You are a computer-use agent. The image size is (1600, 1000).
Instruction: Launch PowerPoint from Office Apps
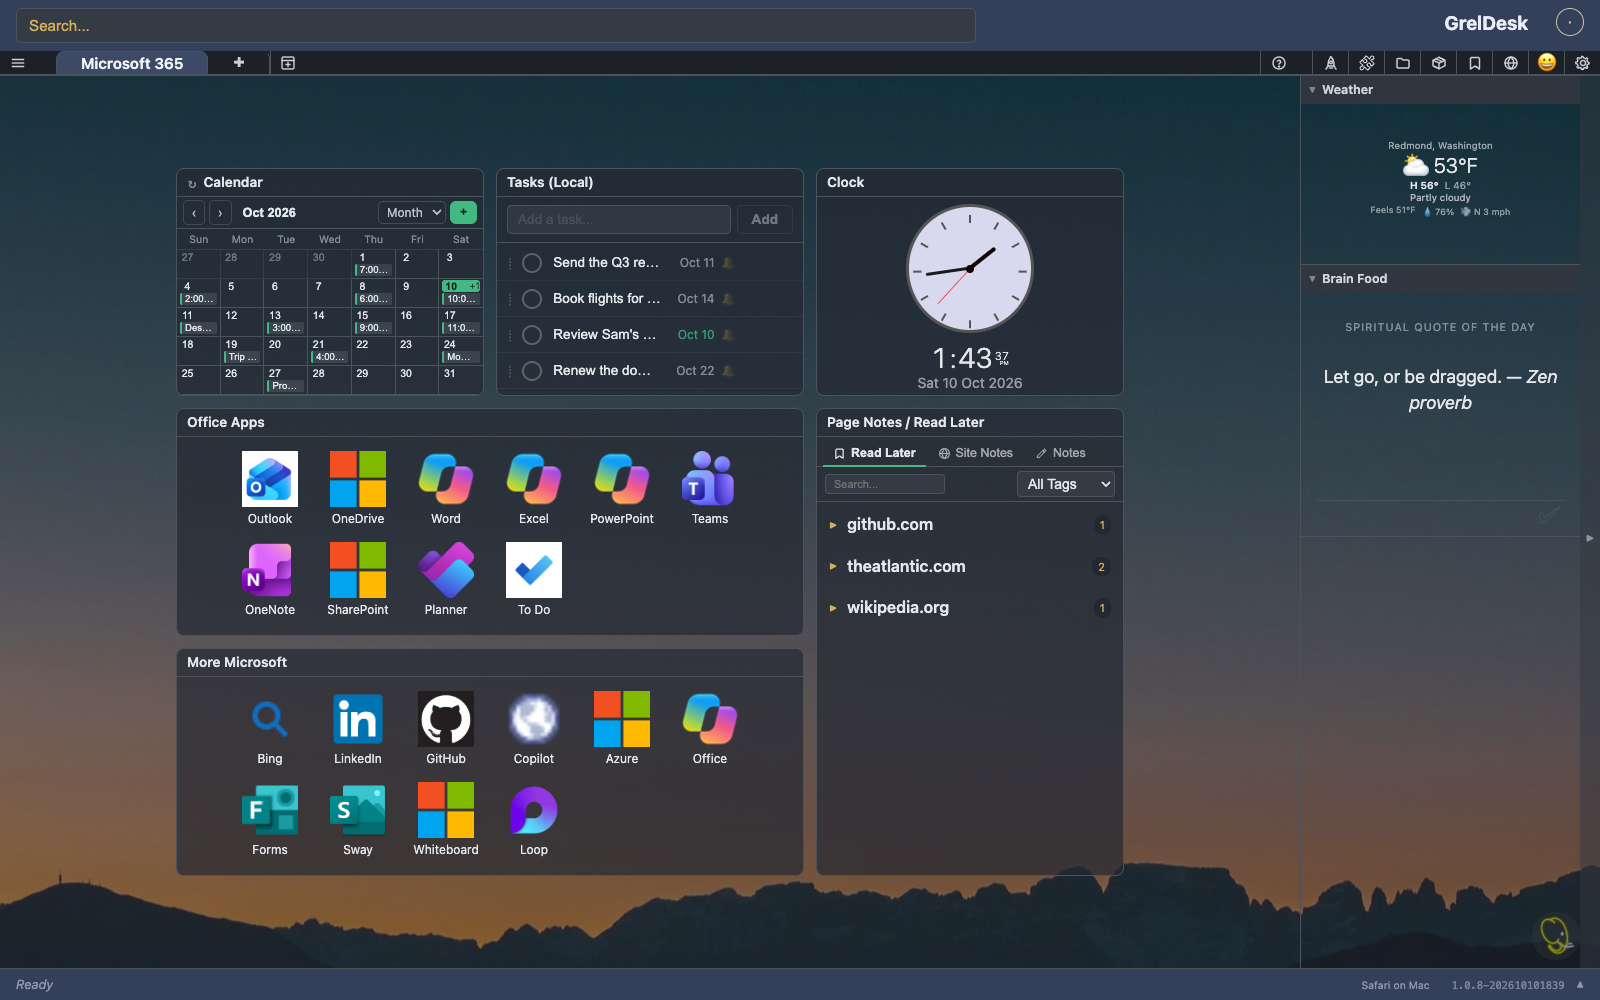622,479
